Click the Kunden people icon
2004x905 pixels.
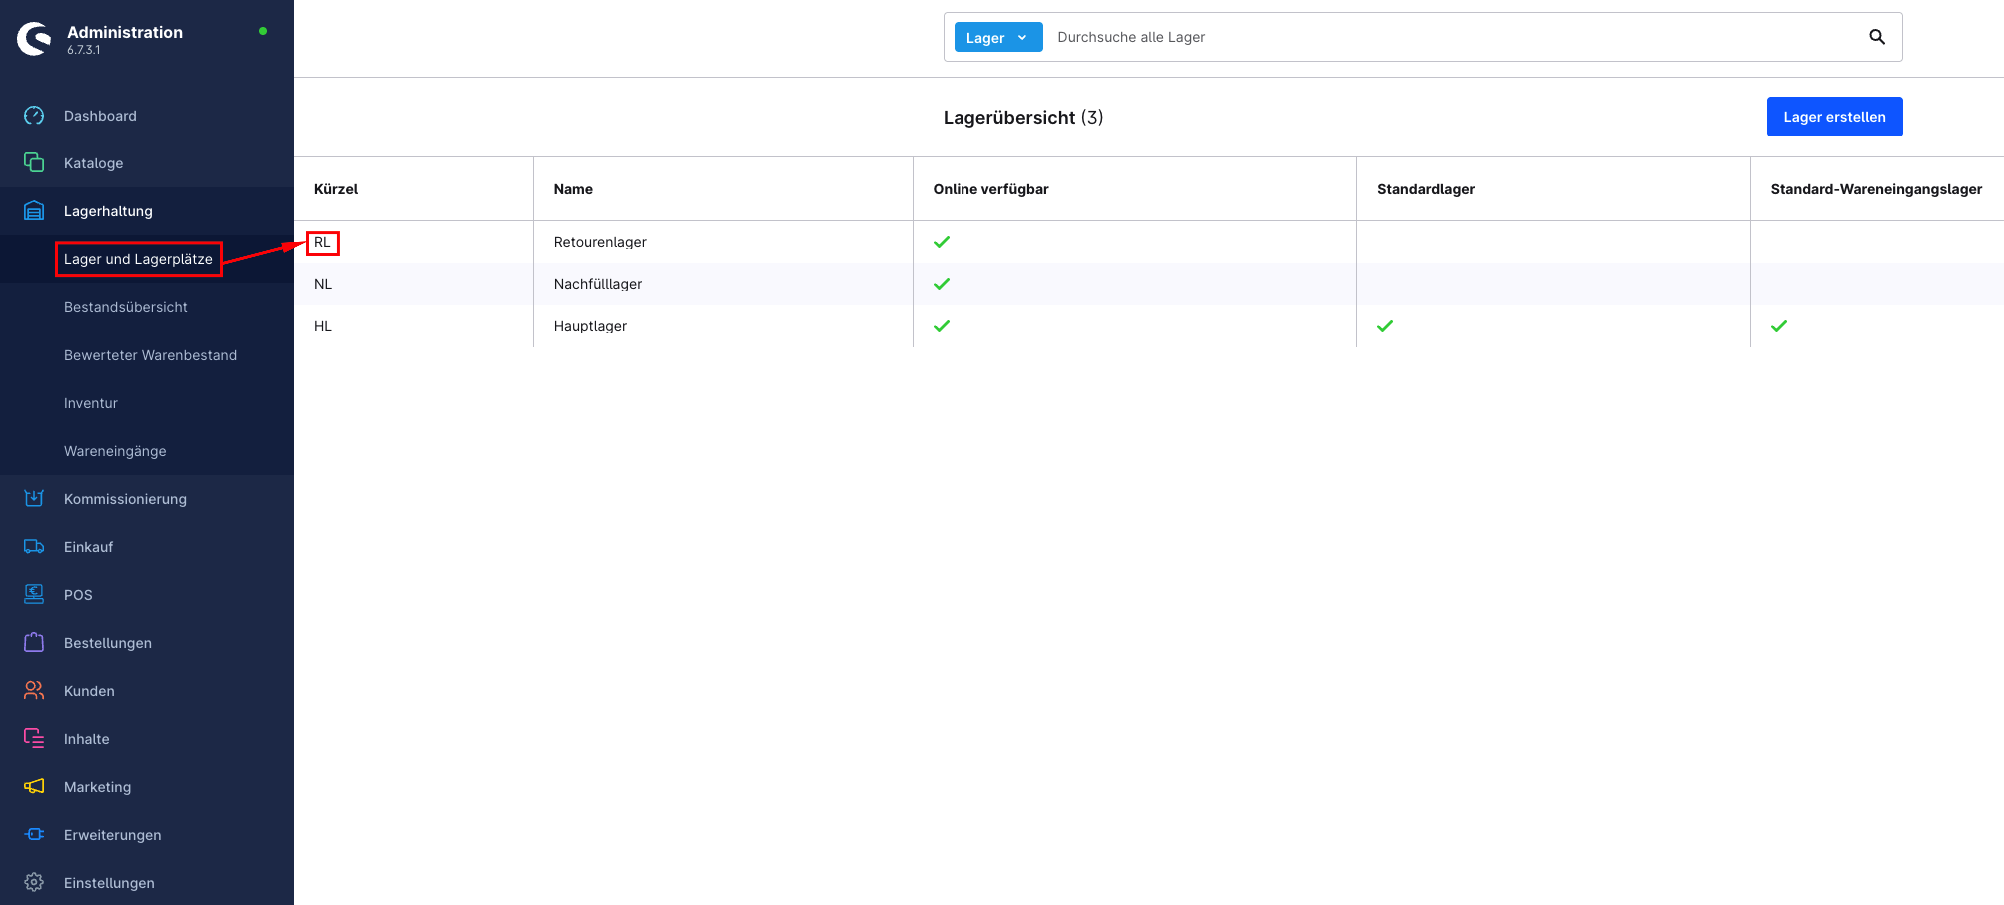point(34,690)
